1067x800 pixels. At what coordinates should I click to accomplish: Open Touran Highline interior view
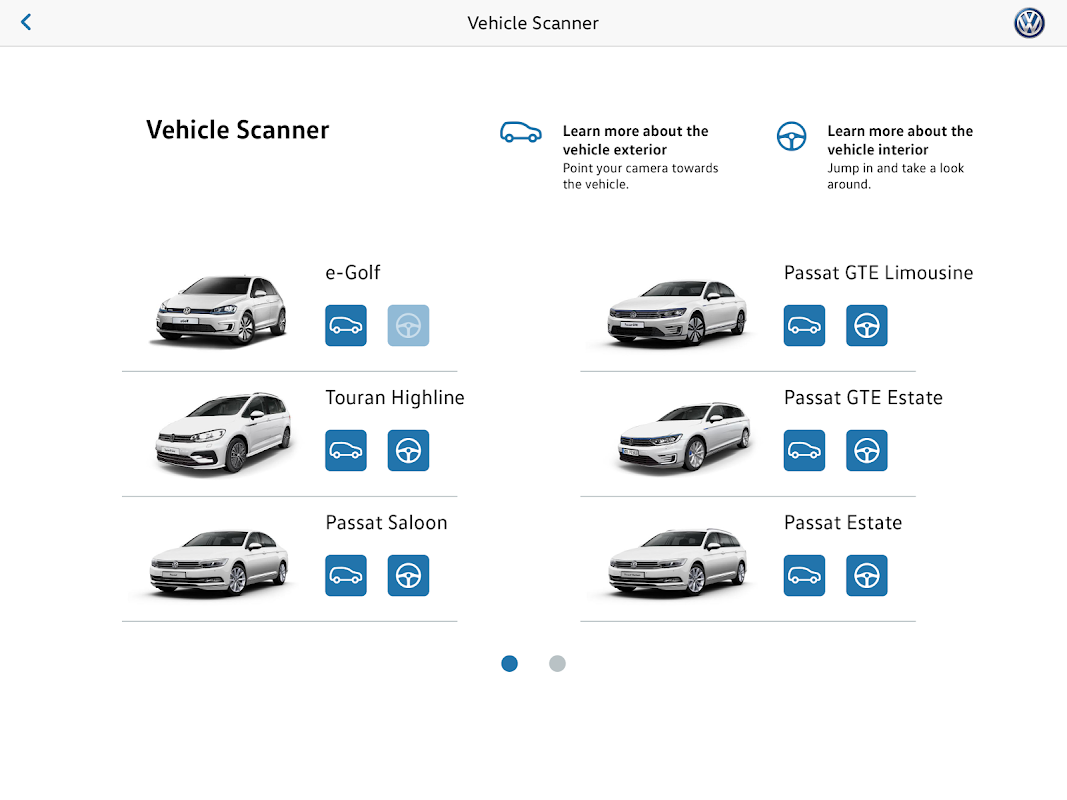pos(408,450)
